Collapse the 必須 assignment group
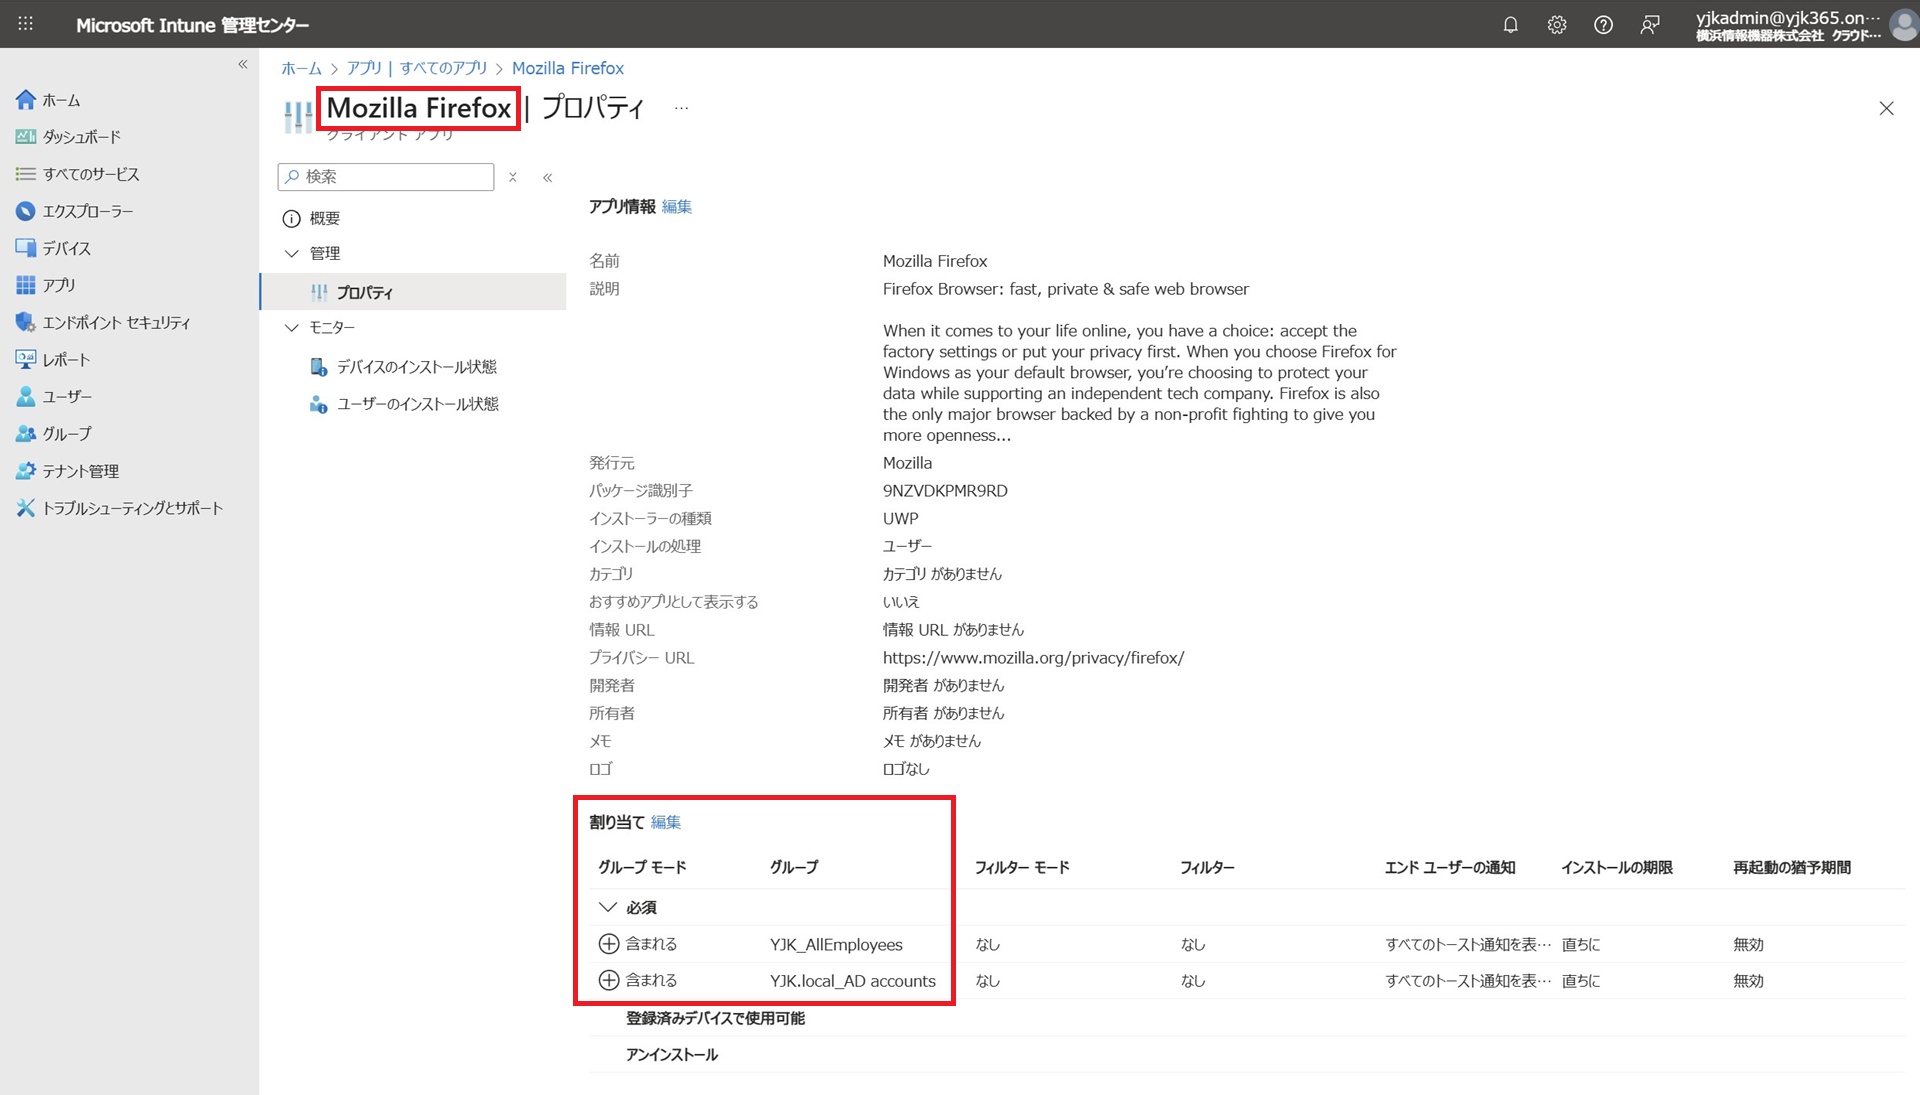 pyautogui.click(x=607, y=907)
